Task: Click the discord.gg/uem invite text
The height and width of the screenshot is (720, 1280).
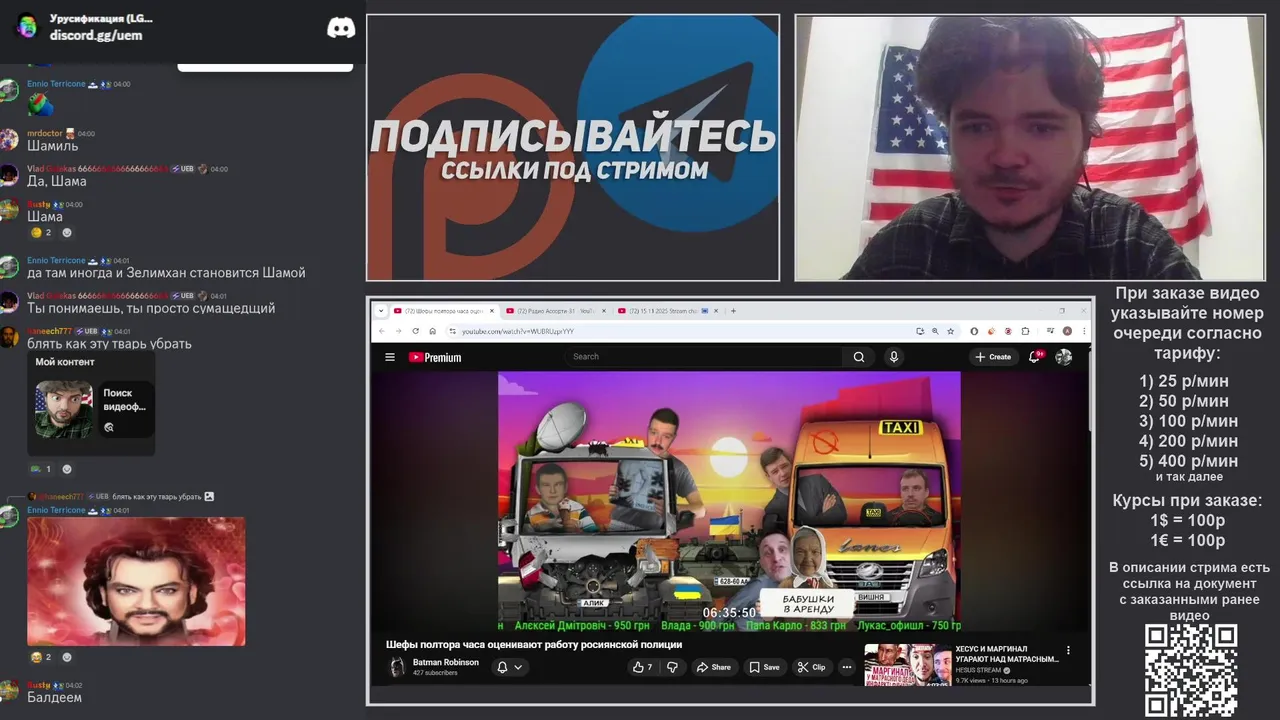Action: 96,35
